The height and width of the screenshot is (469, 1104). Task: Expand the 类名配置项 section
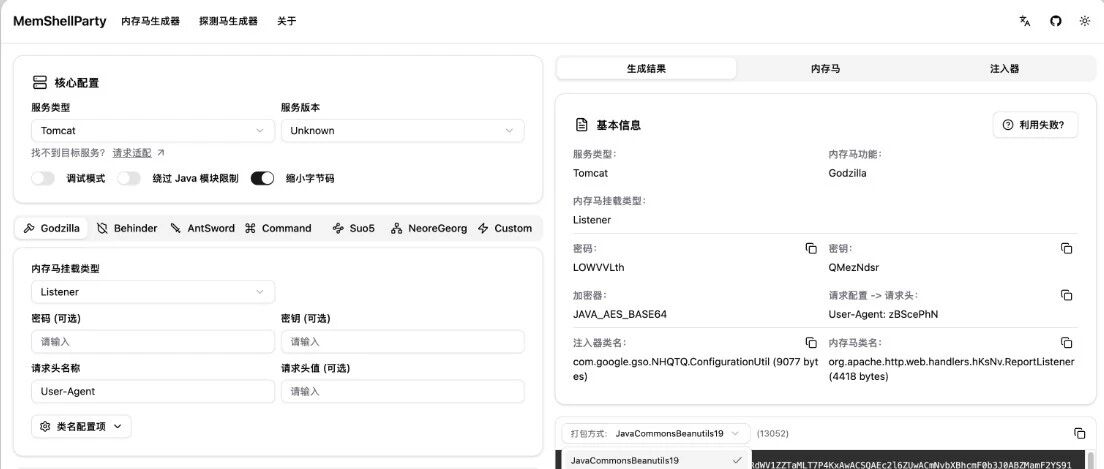81,427
